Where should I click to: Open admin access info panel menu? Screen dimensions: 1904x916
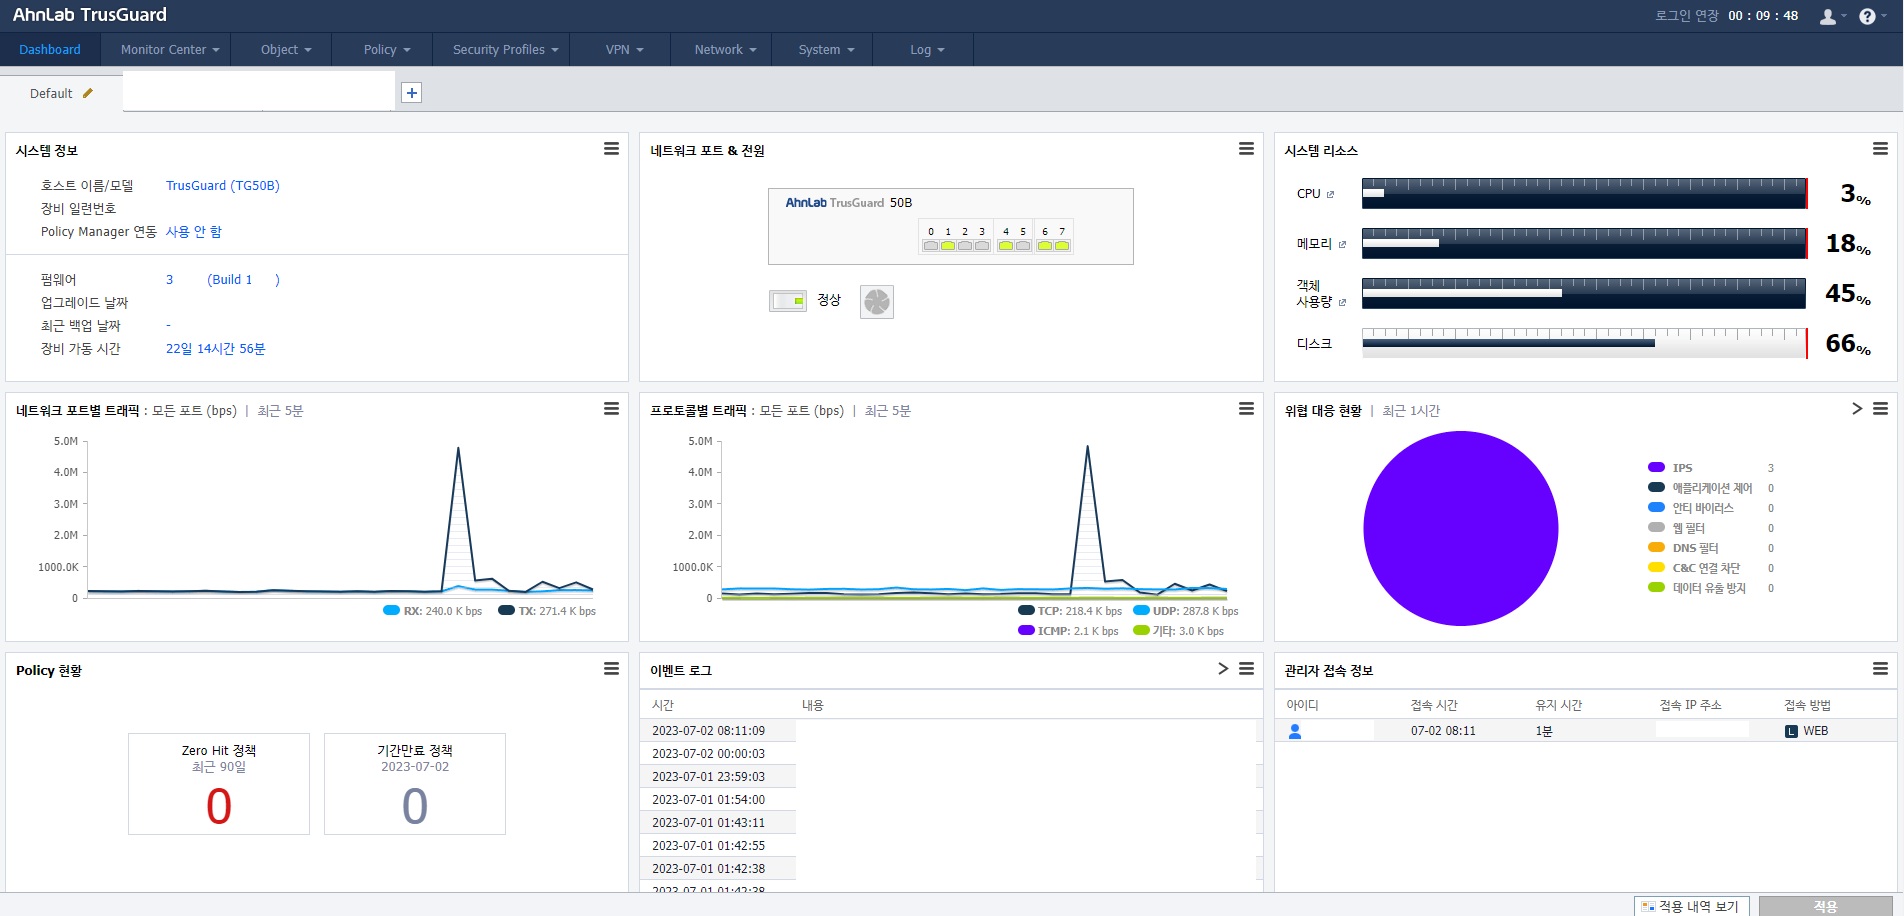(1880, 669)
